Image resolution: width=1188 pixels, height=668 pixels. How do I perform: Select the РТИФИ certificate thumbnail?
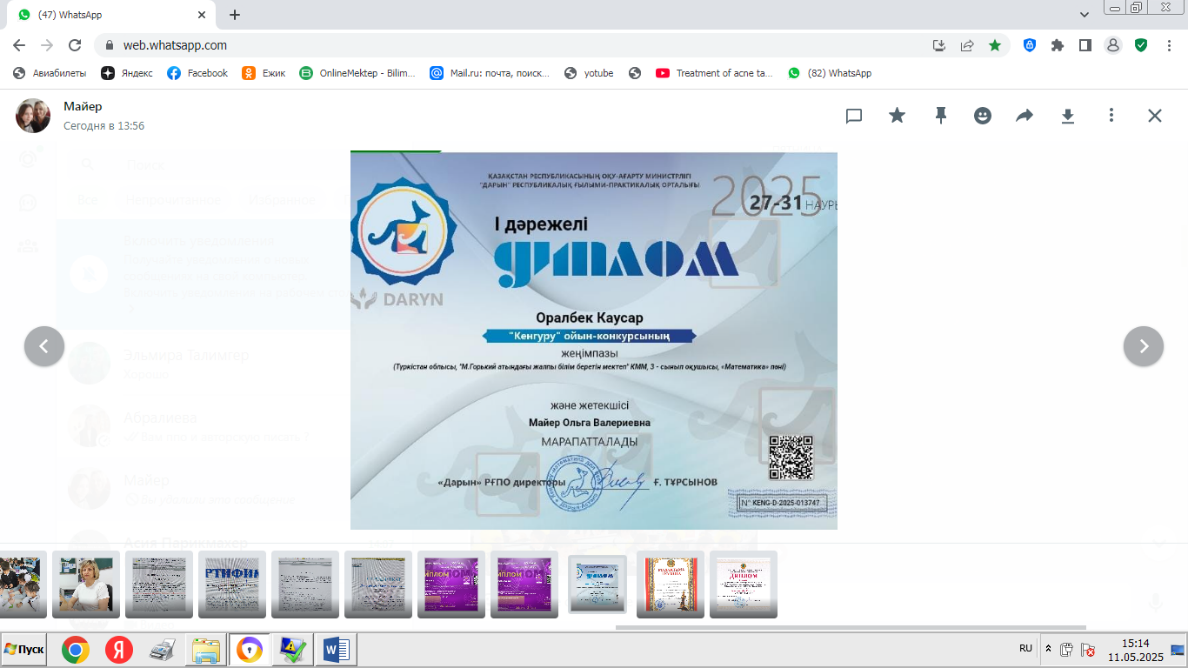click(232, 584)
